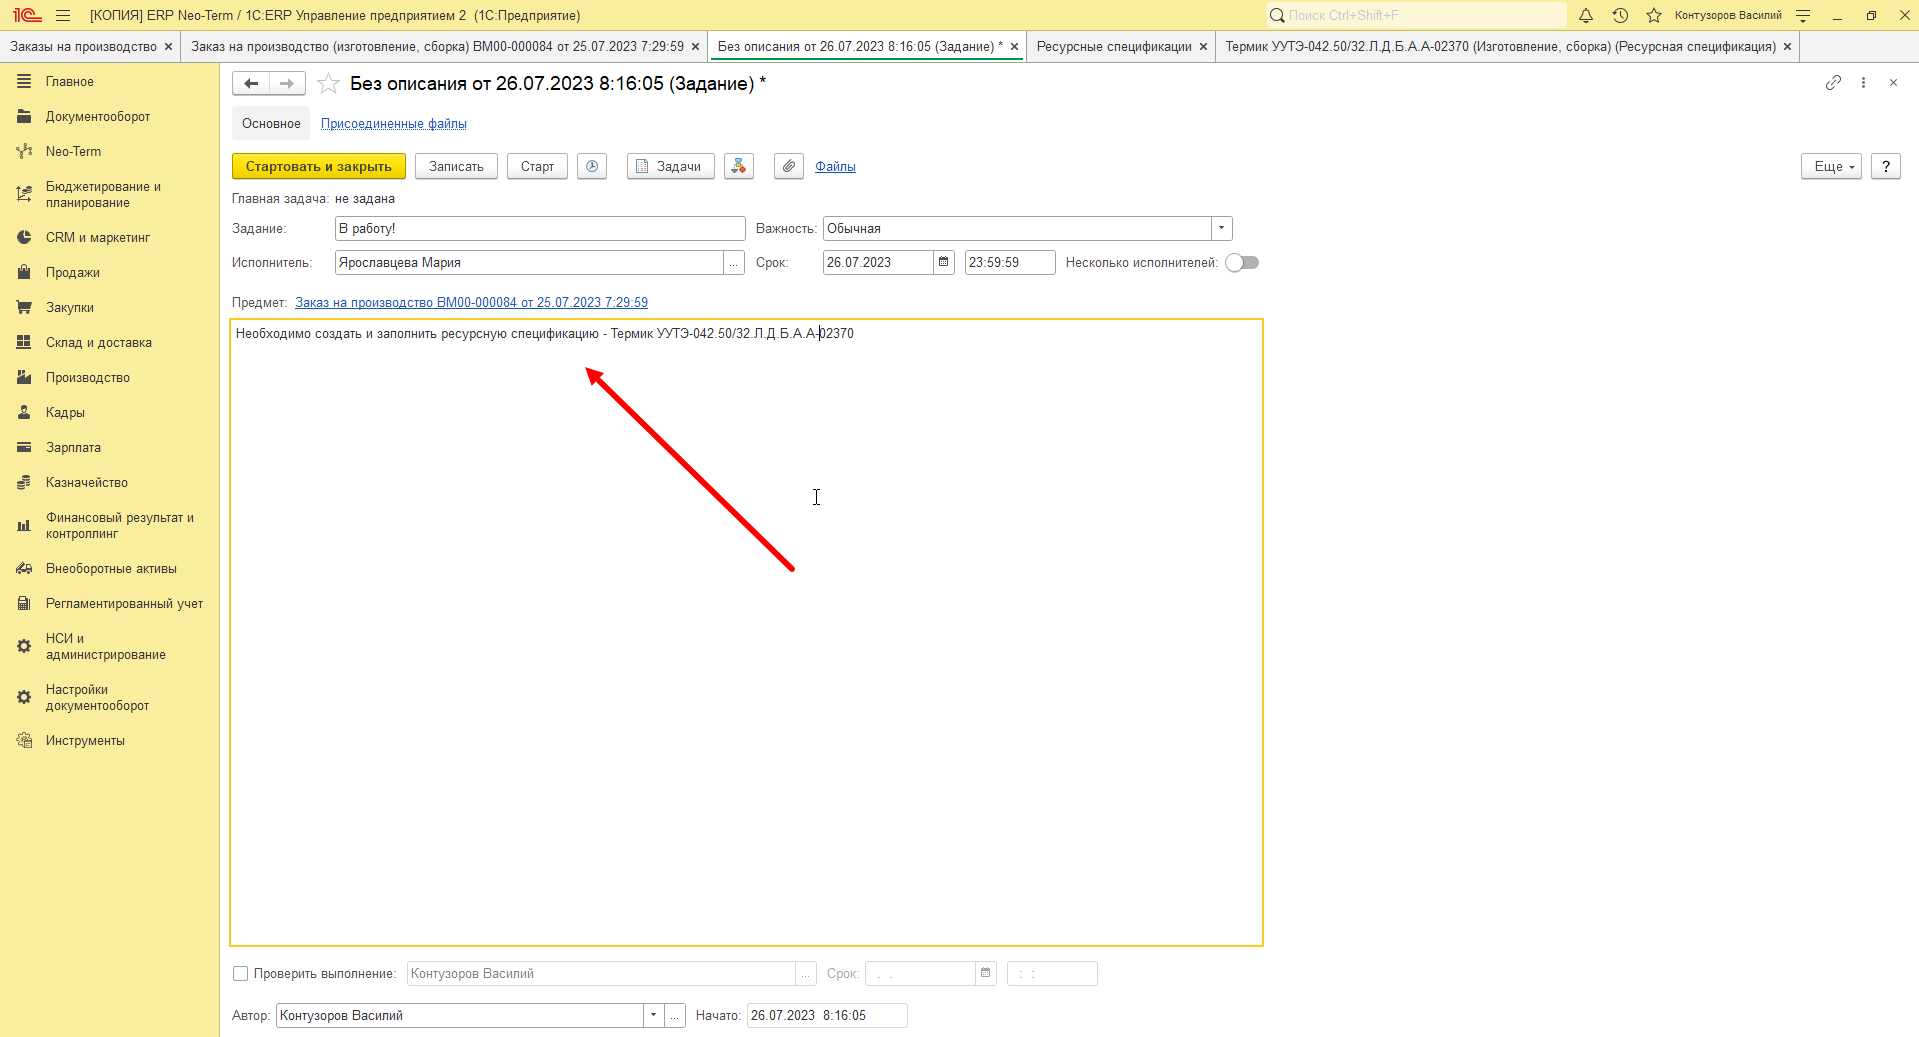The height and width of the screenshot is (1037, 1919).
Task: Click the paperclip attach icon
Action: click(789, 166)
